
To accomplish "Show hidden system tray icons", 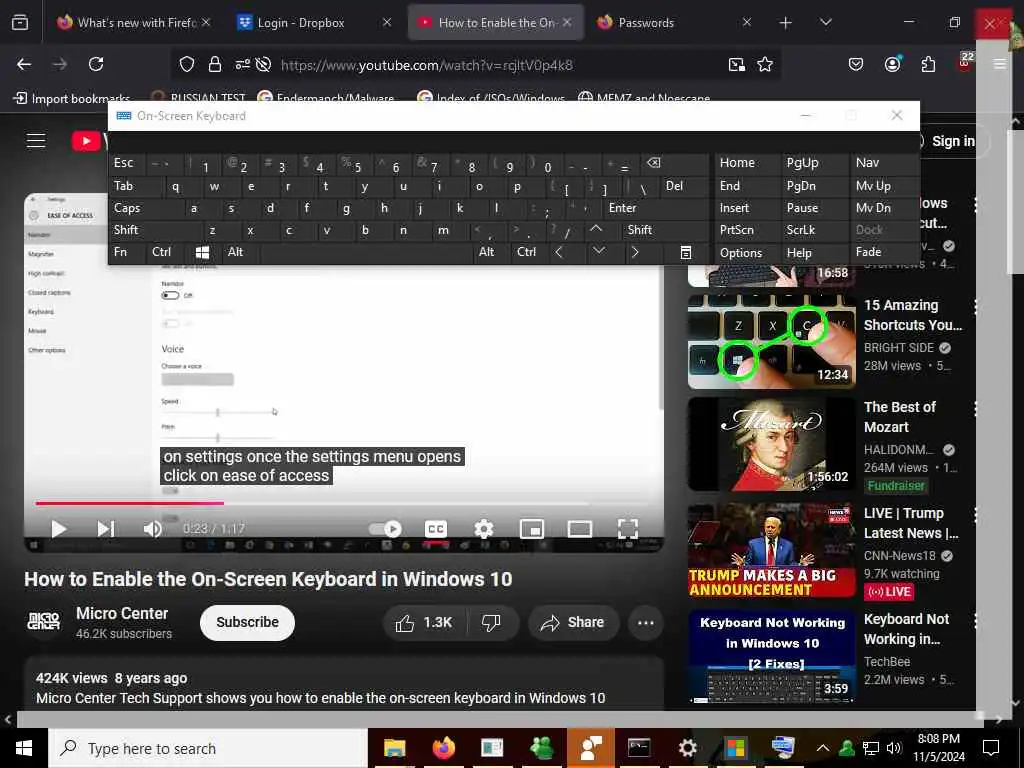I will pos(823,748).
